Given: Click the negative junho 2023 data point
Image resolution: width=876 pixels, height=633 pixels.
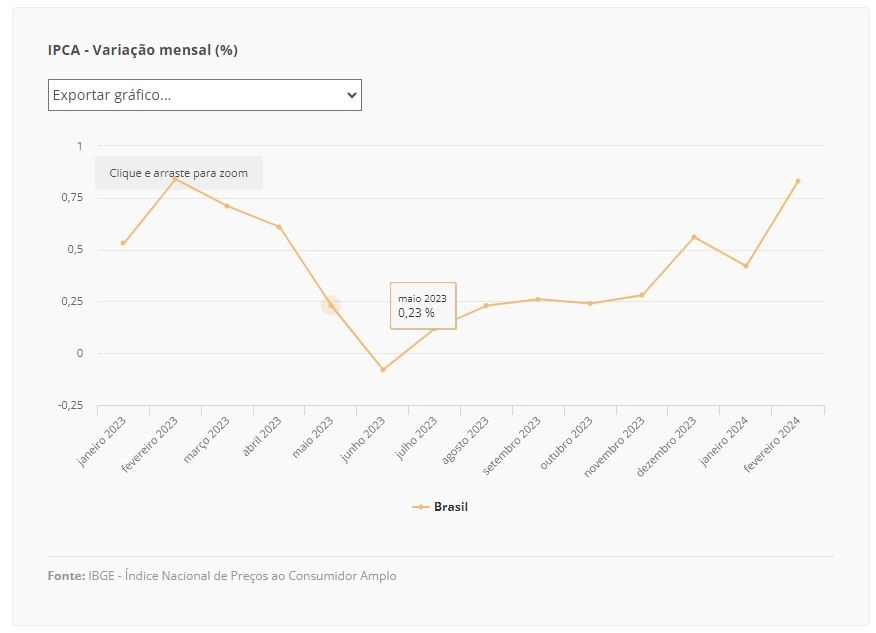Looking at the screenshot, I should pos(383,370).
